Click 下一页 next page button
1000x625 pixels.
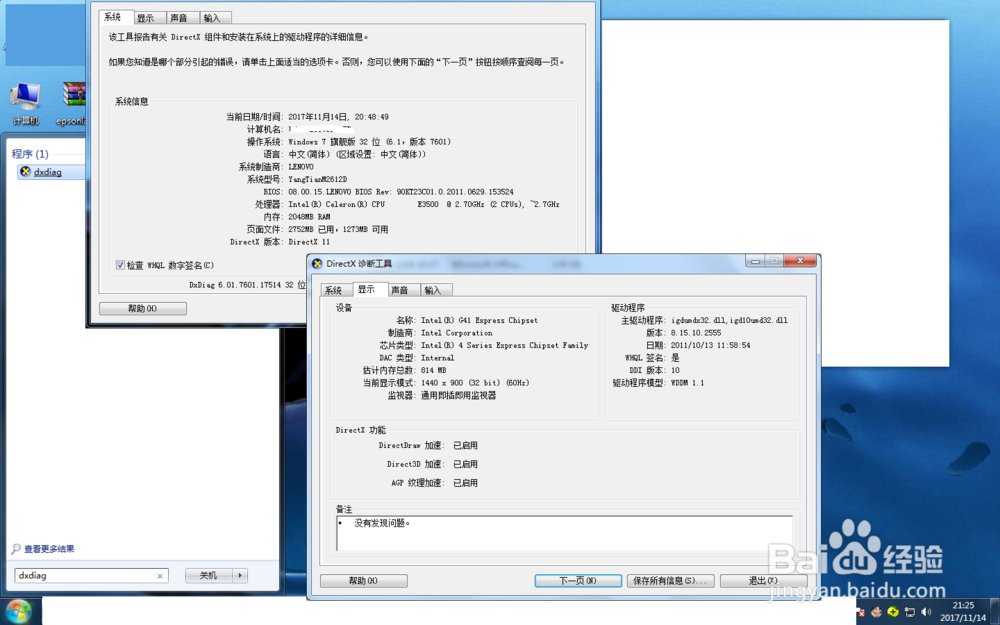578,580
